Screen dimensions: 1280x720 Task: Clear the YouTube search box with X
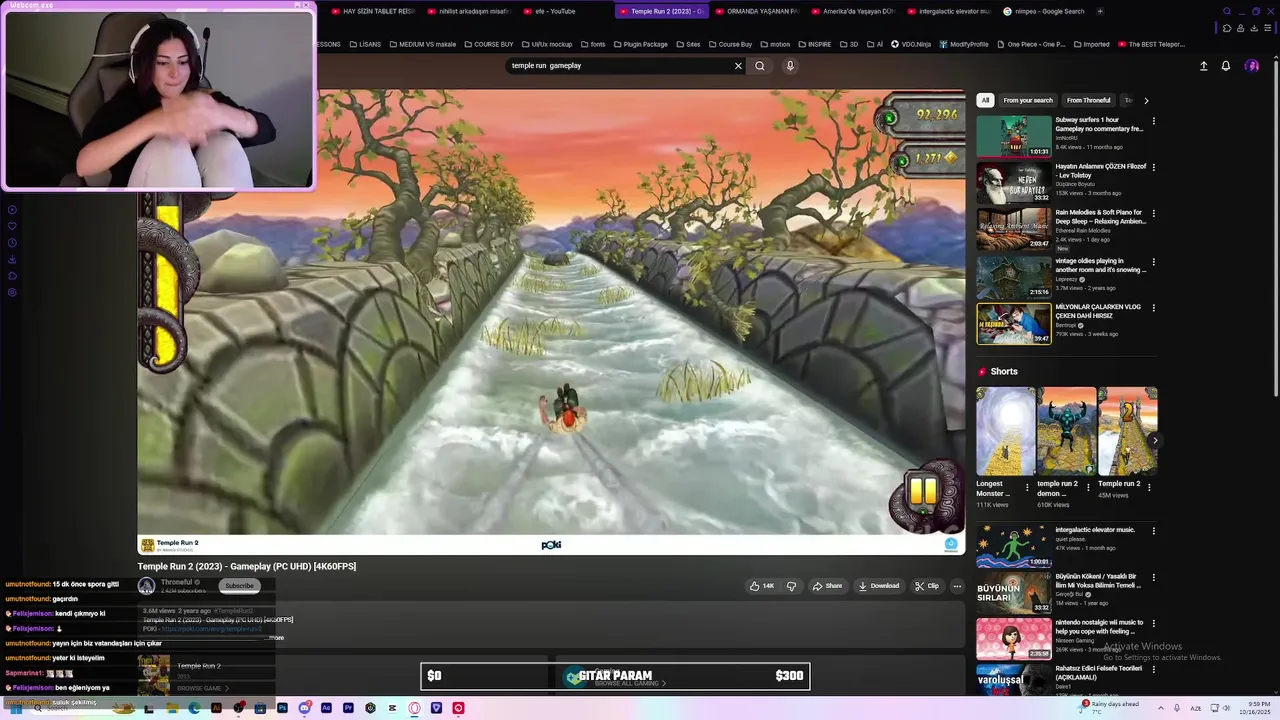(738, 66)
